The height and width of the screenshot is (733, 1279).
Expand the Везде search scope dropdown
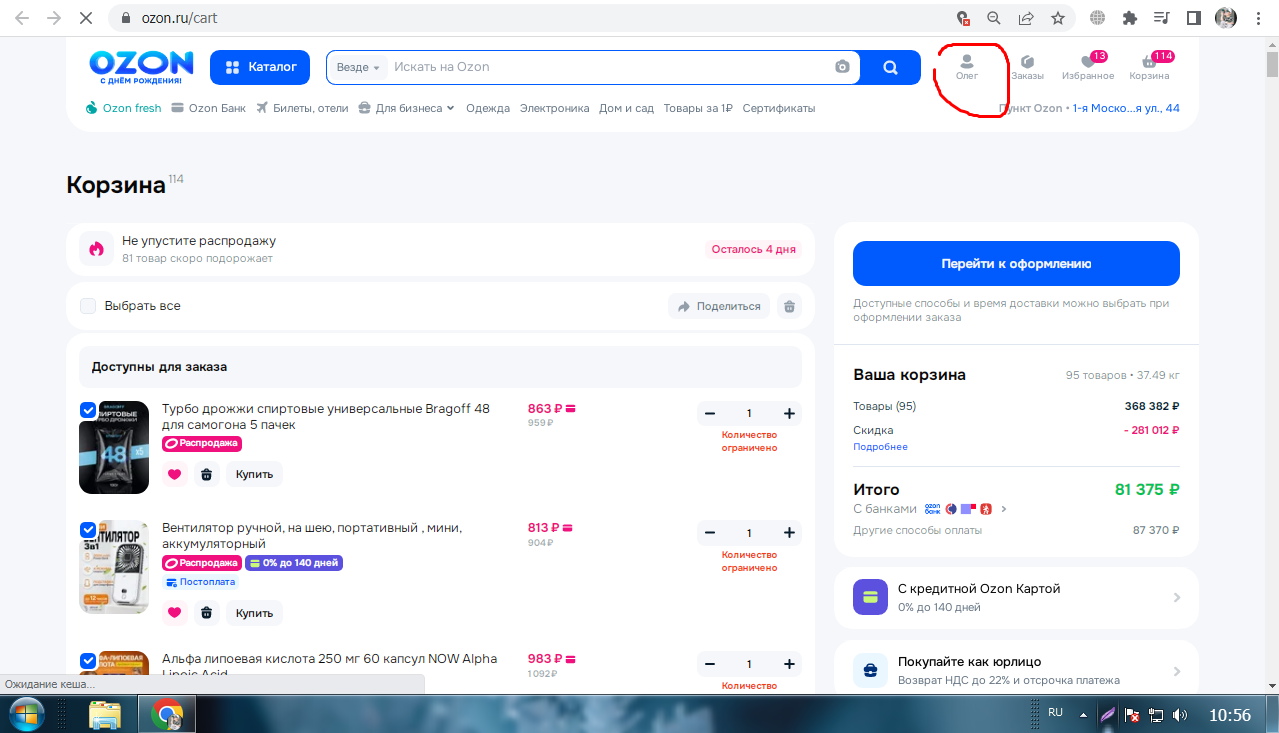358,67
